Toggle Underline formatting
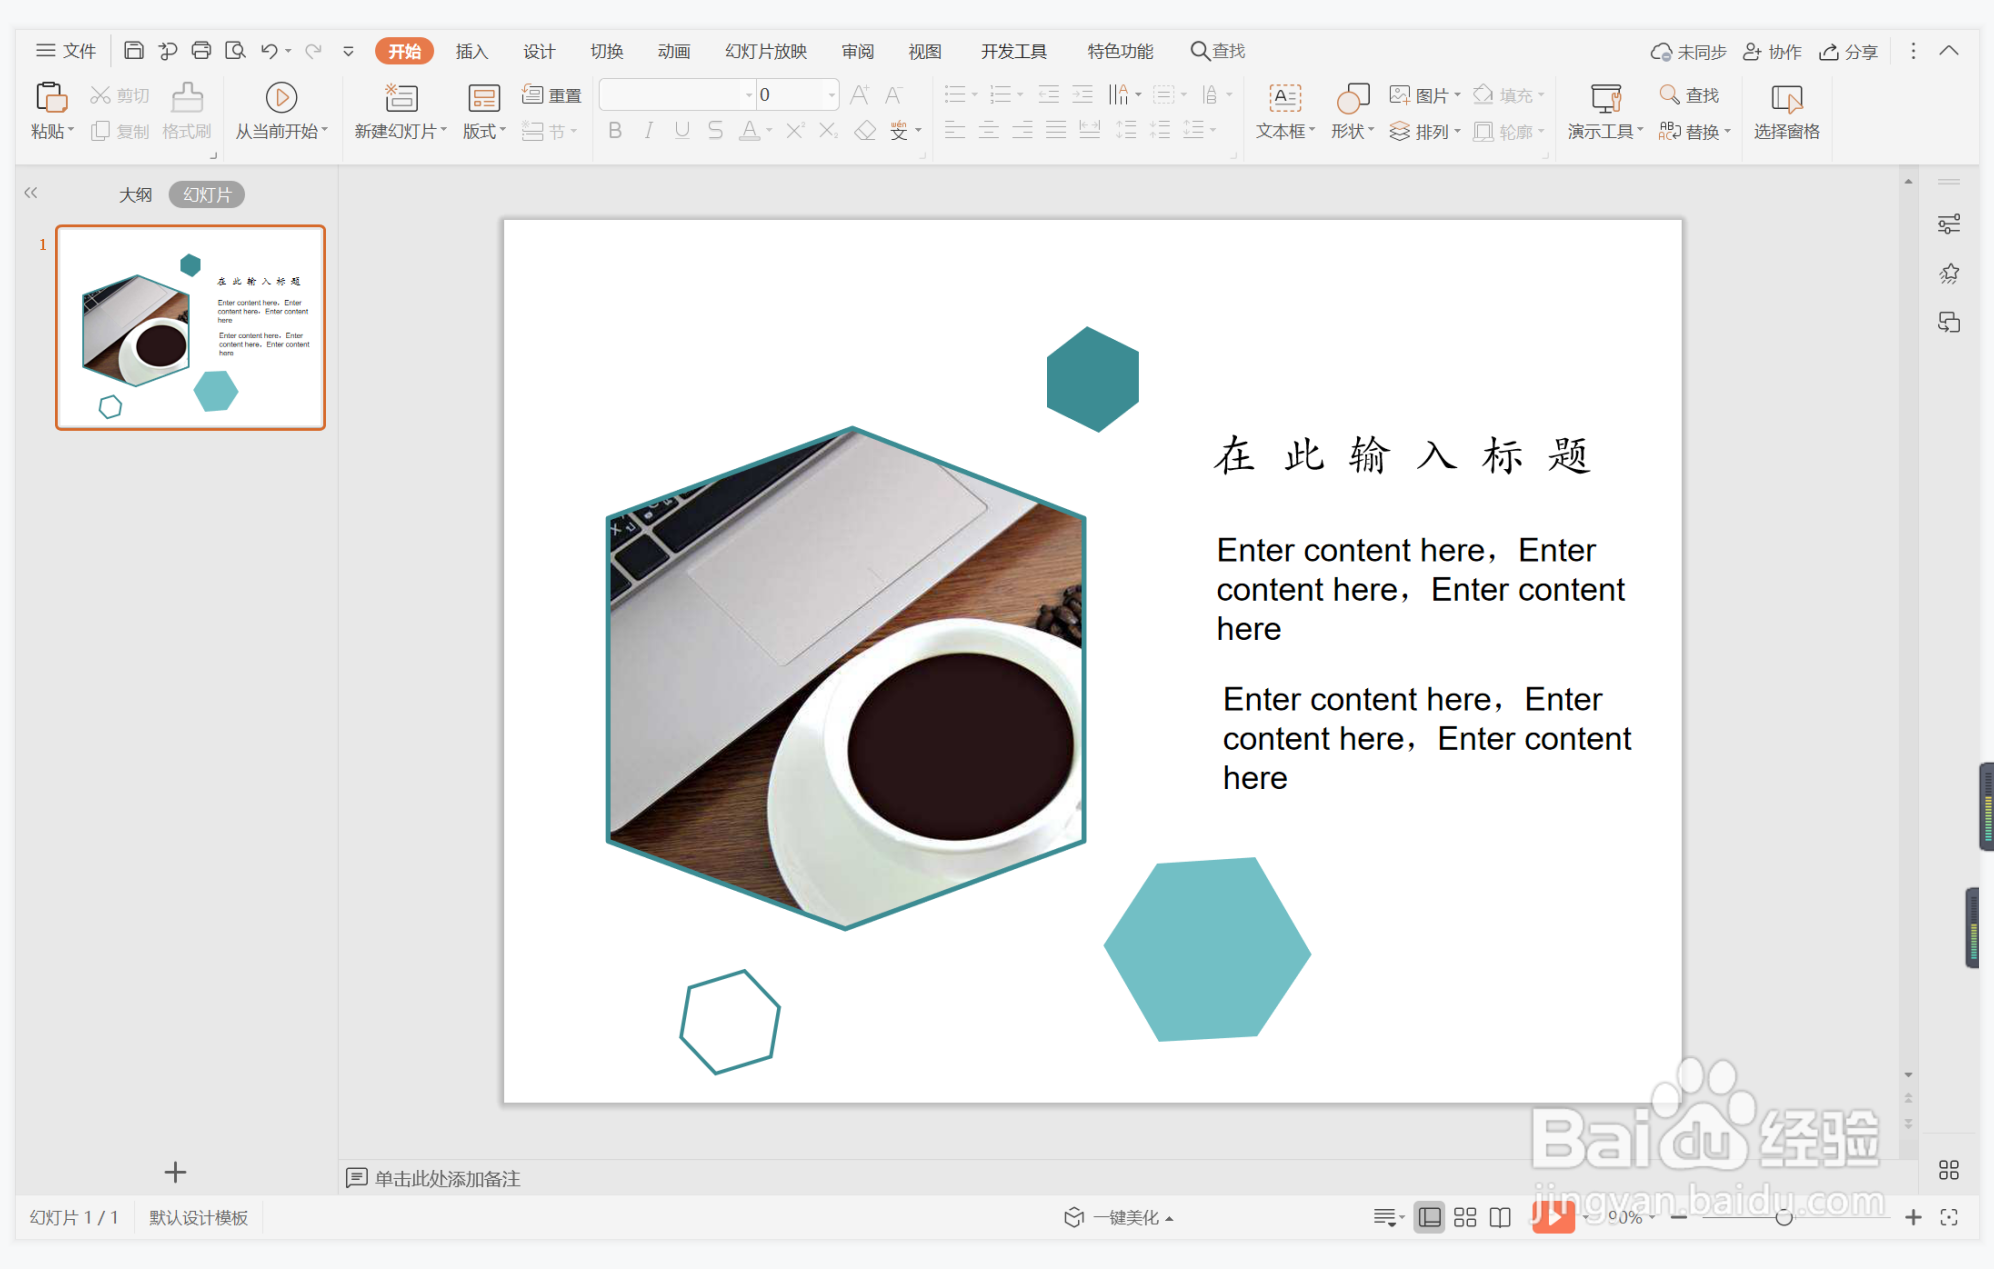Viewport: 1994px width, 1269px height. tap(682, 130)
